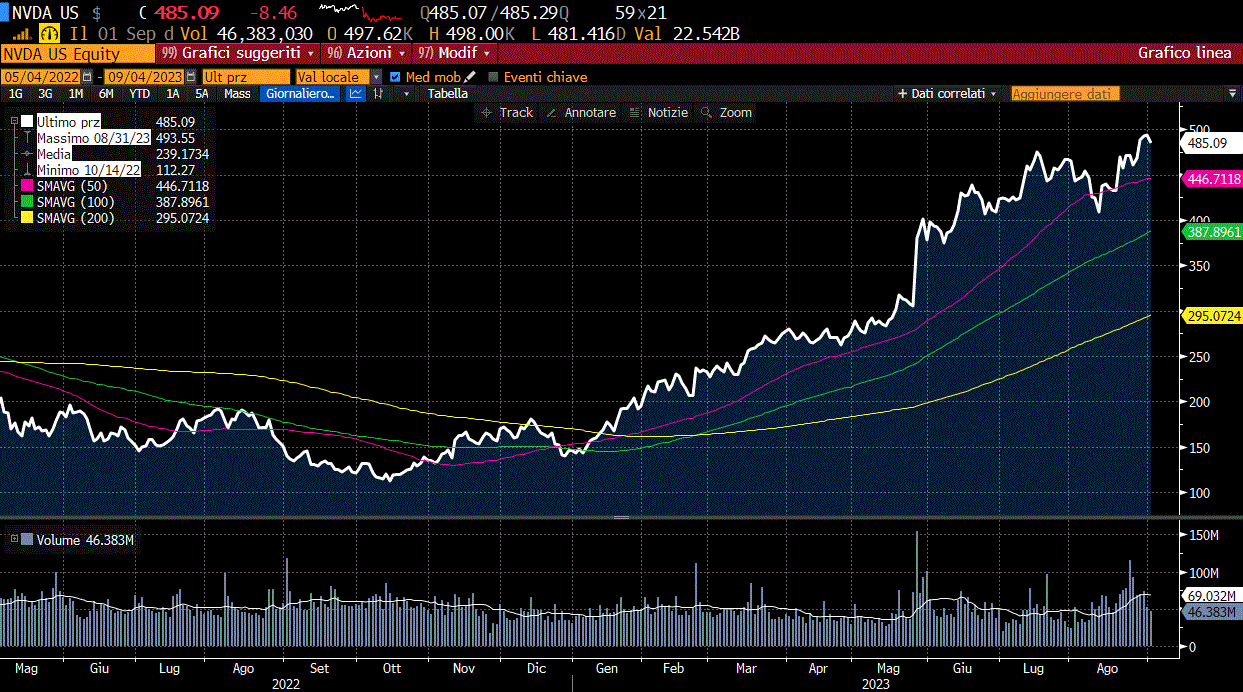Open the Grafici suggeriti menu
The image size is (1243, 692).
coord(238,53)
